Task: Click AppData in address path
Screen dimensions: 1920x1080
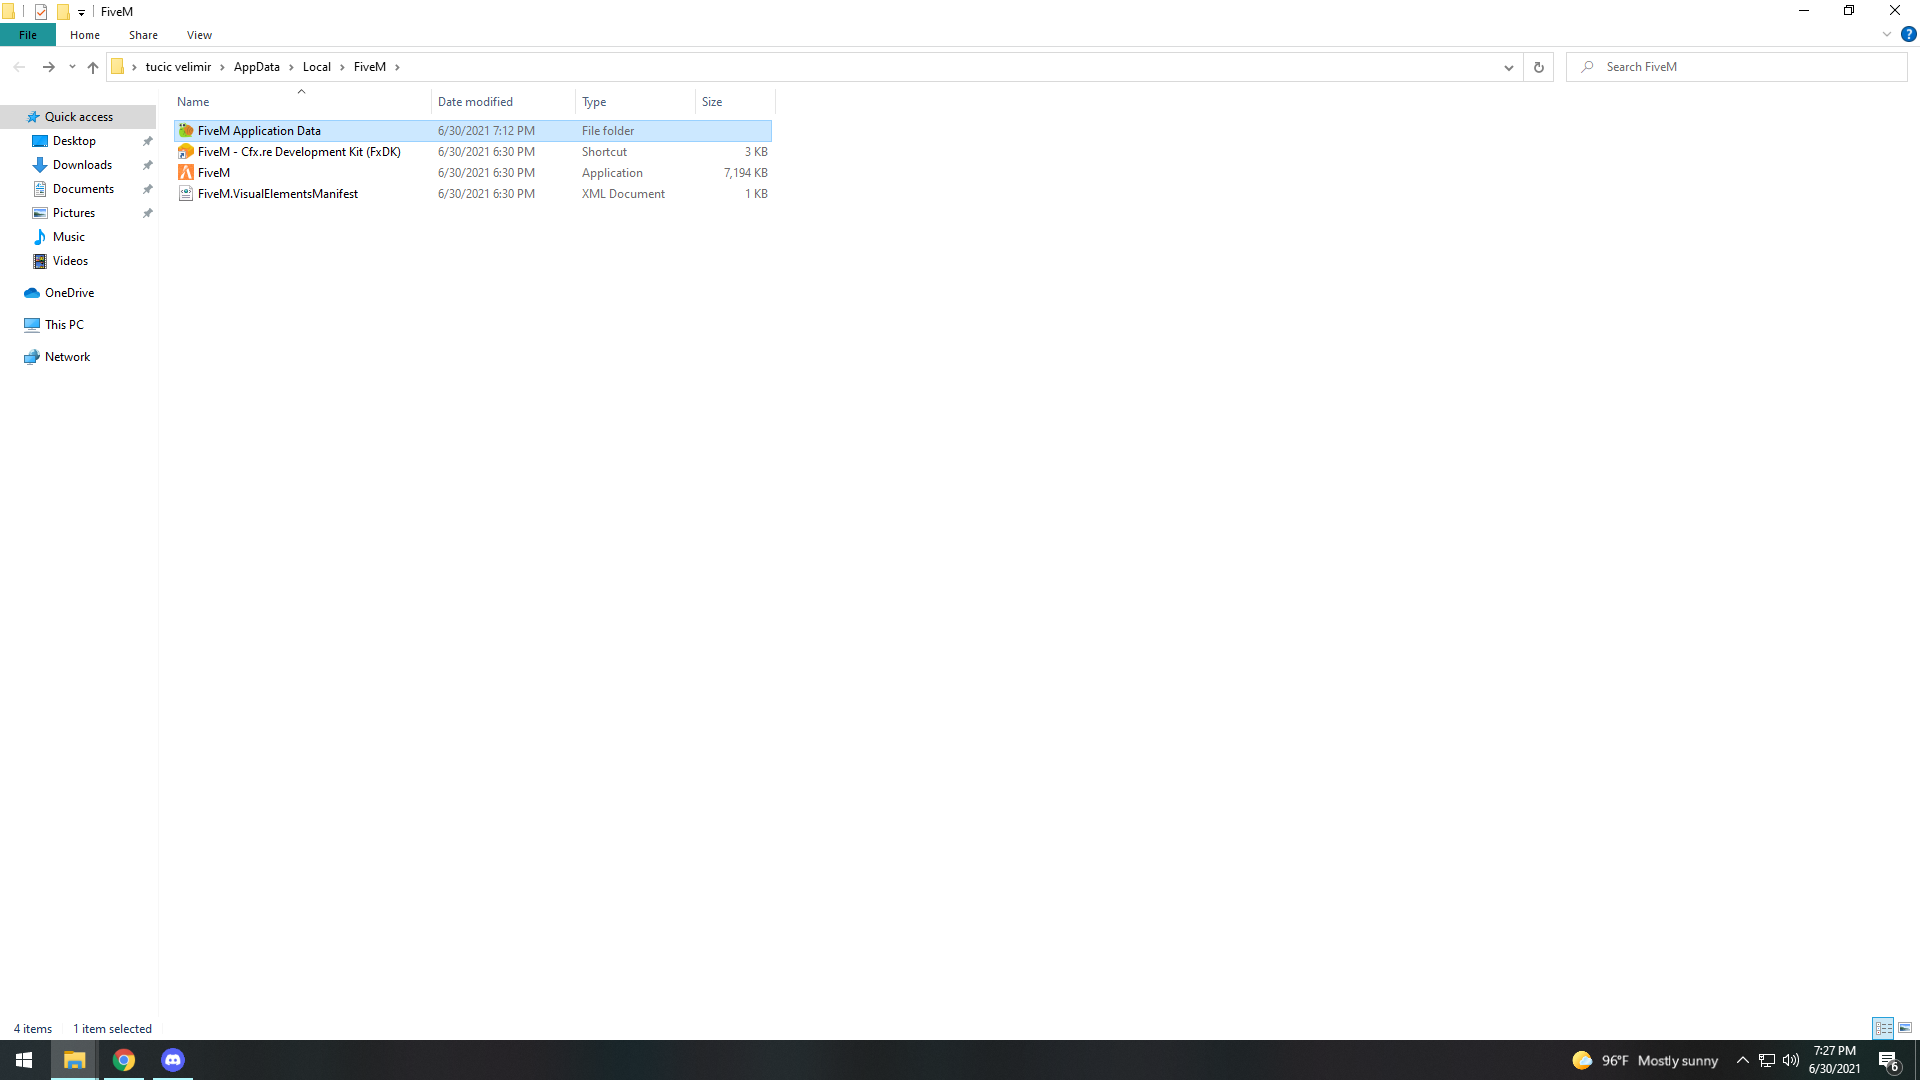Action: pyautogui.click(x=256, y=67)
